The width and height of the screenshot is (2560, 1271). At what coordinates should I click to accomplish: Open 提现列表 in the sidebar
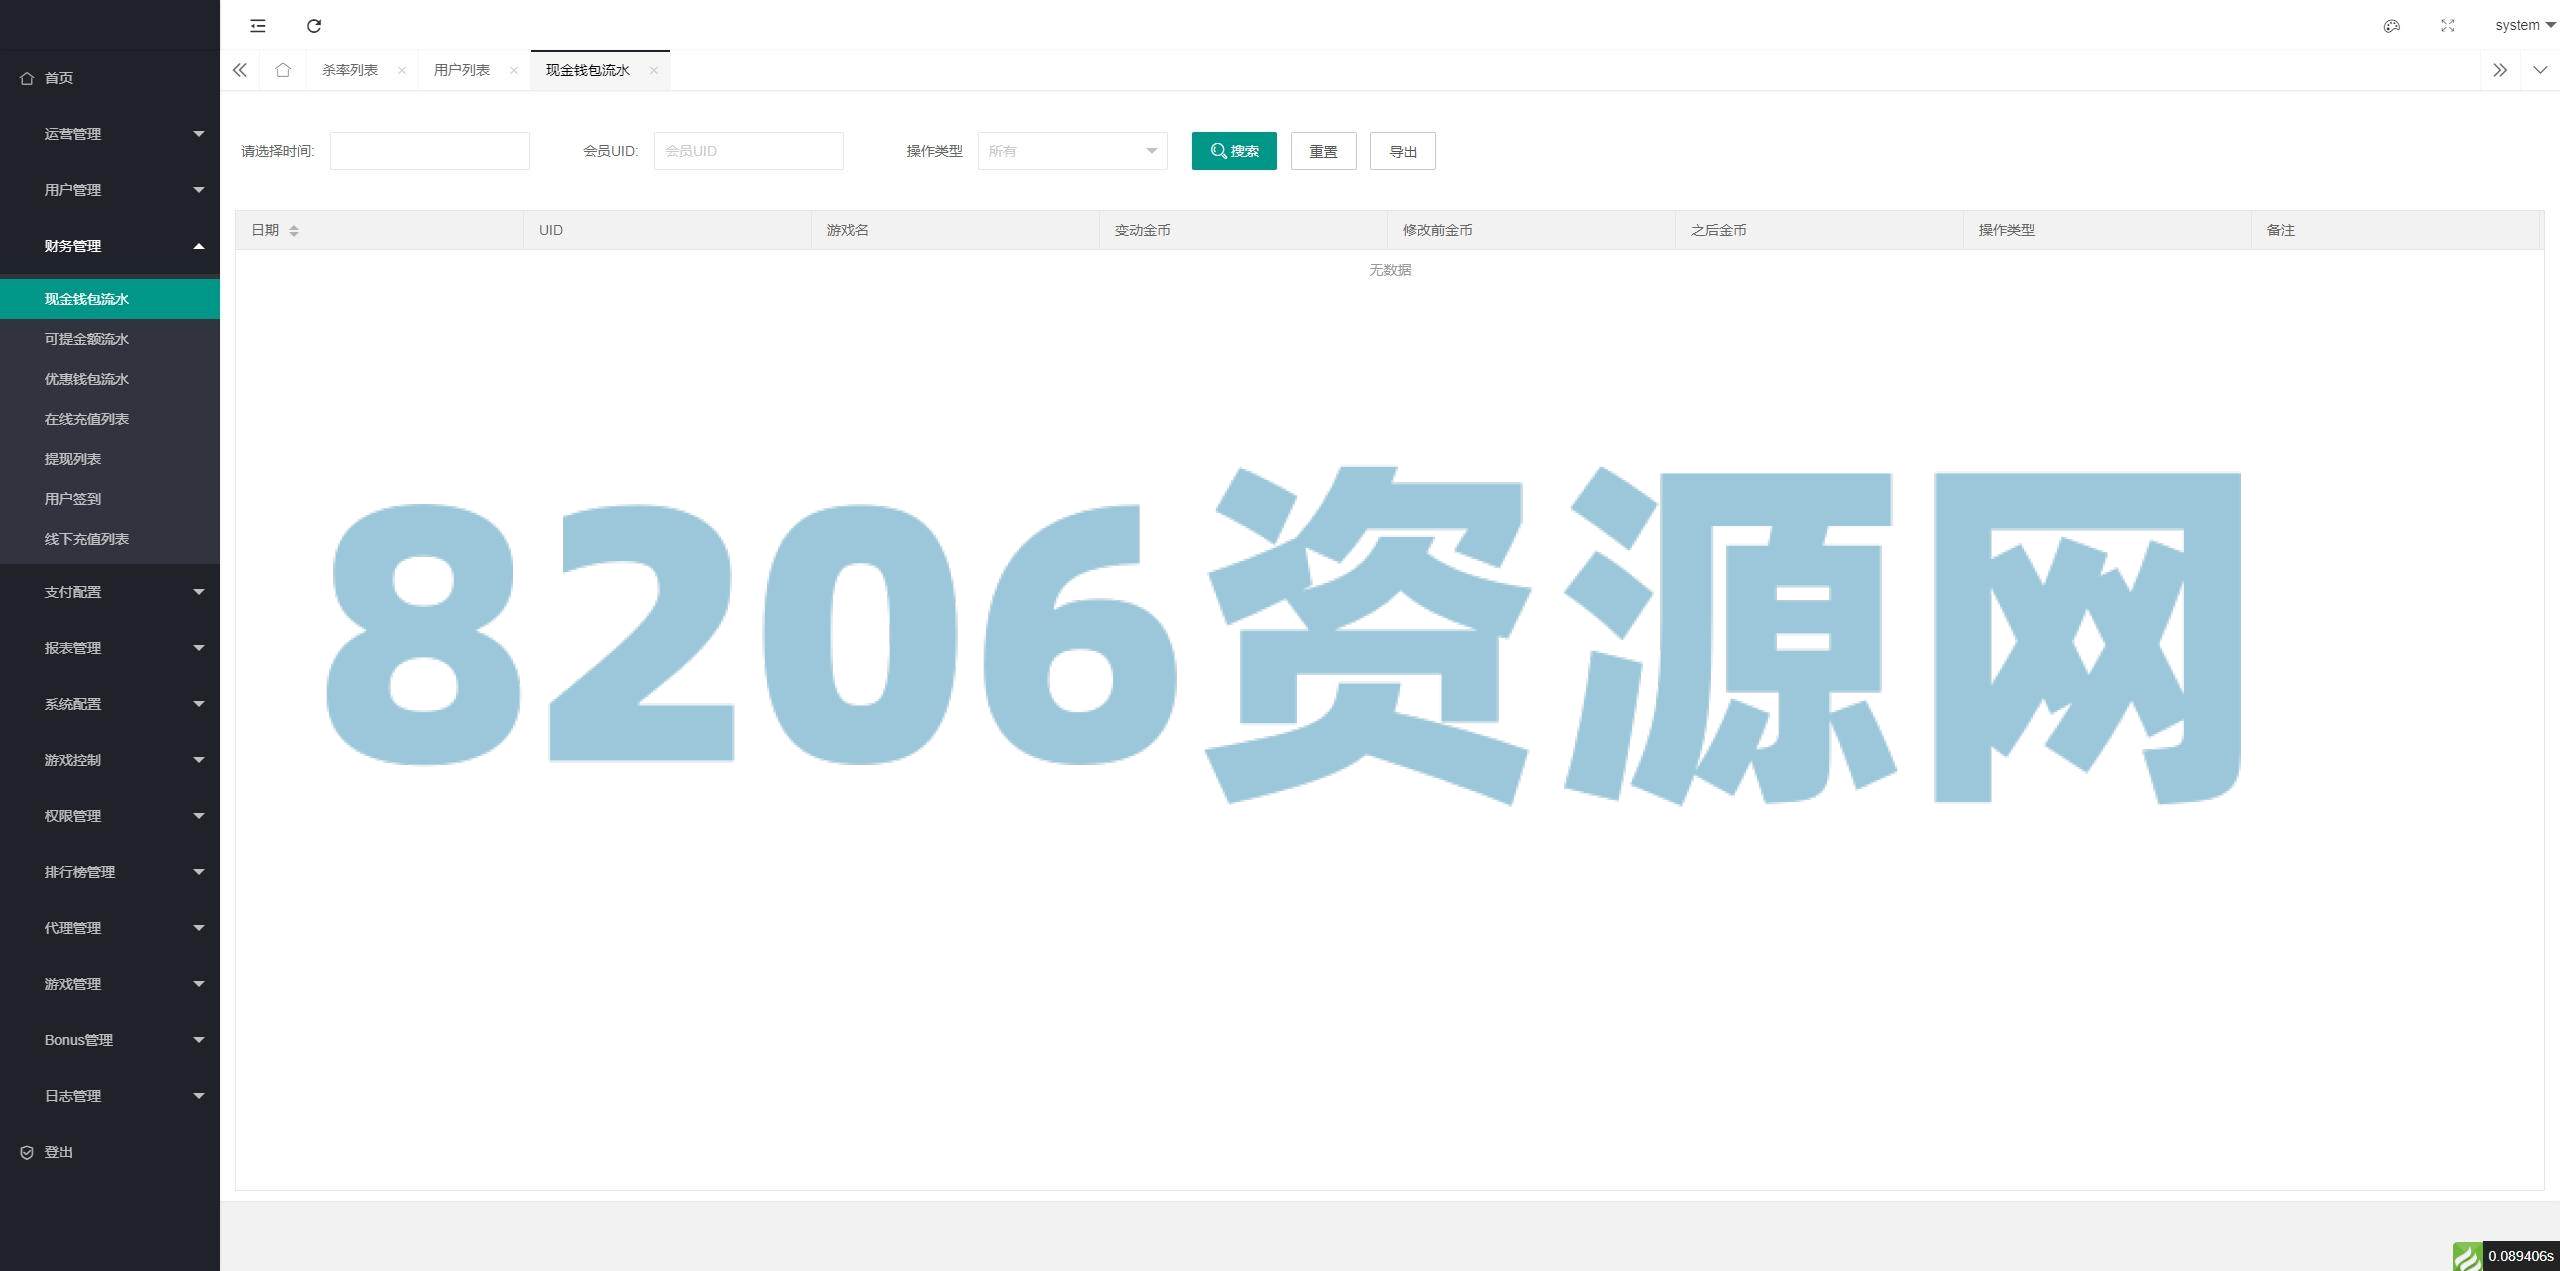click(73, 459)
